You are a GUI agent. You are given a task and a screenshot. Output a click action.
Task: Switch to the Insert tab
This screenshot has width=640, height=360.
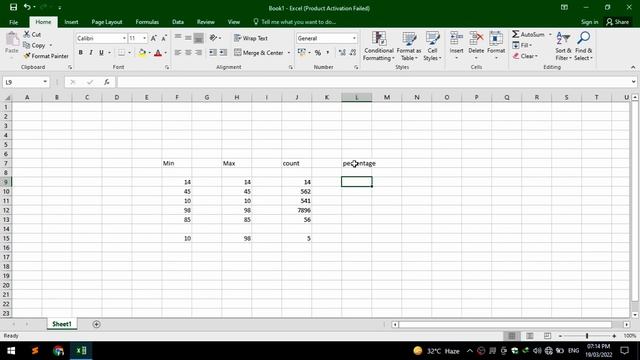[71, 22]
